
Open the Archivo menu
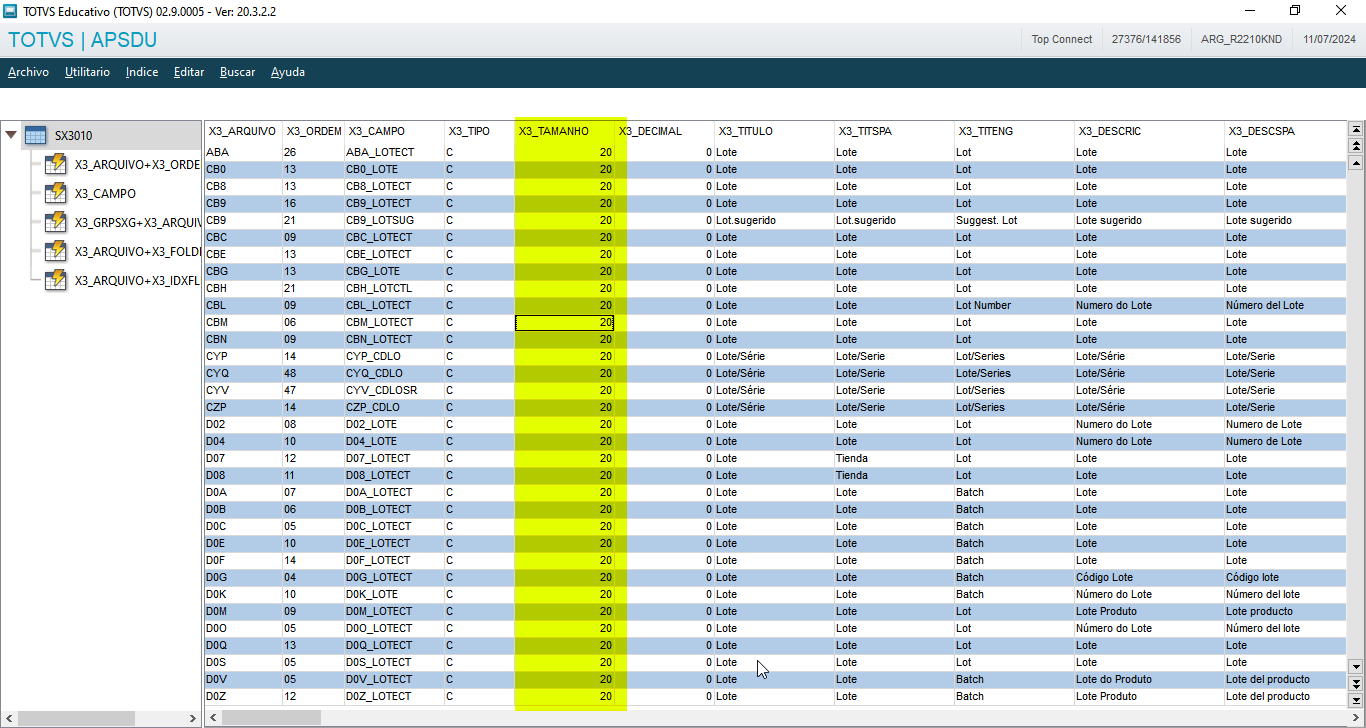pyautogui.click(x=28, y=72)
